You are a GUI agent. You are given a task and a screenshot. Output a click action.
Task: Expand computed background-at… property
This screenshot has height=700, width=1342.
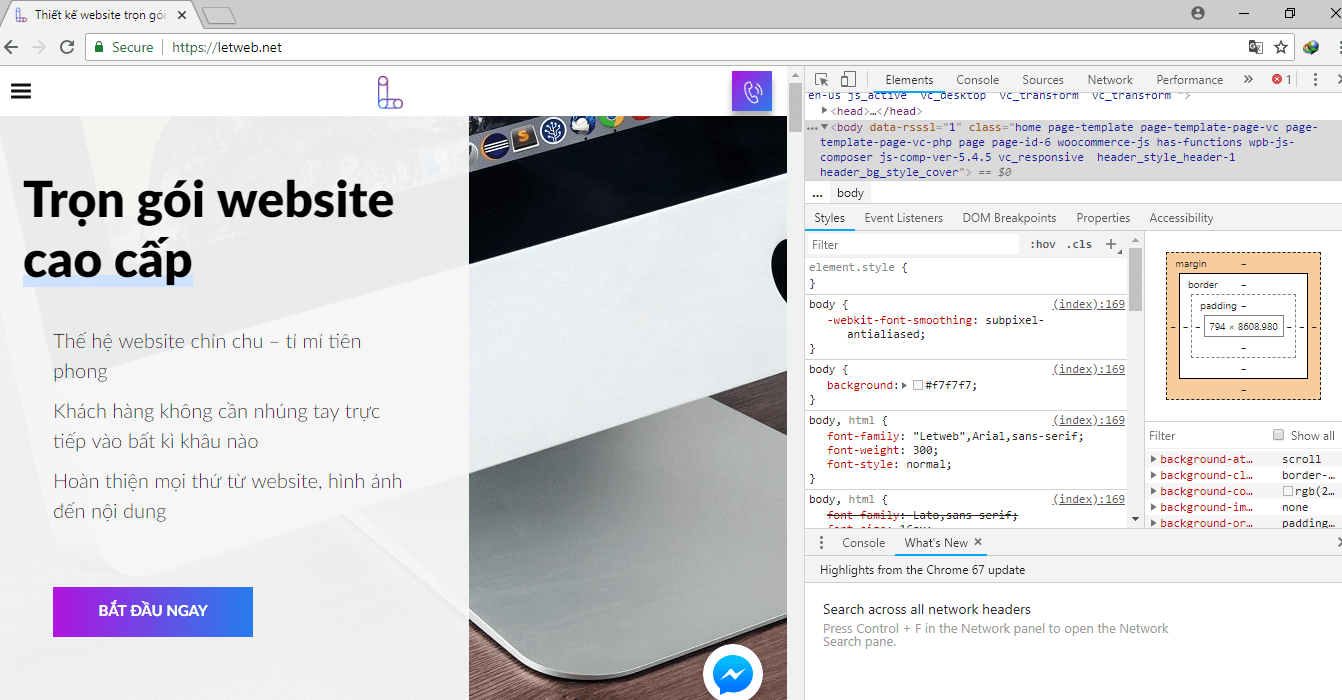(1154, 459)
